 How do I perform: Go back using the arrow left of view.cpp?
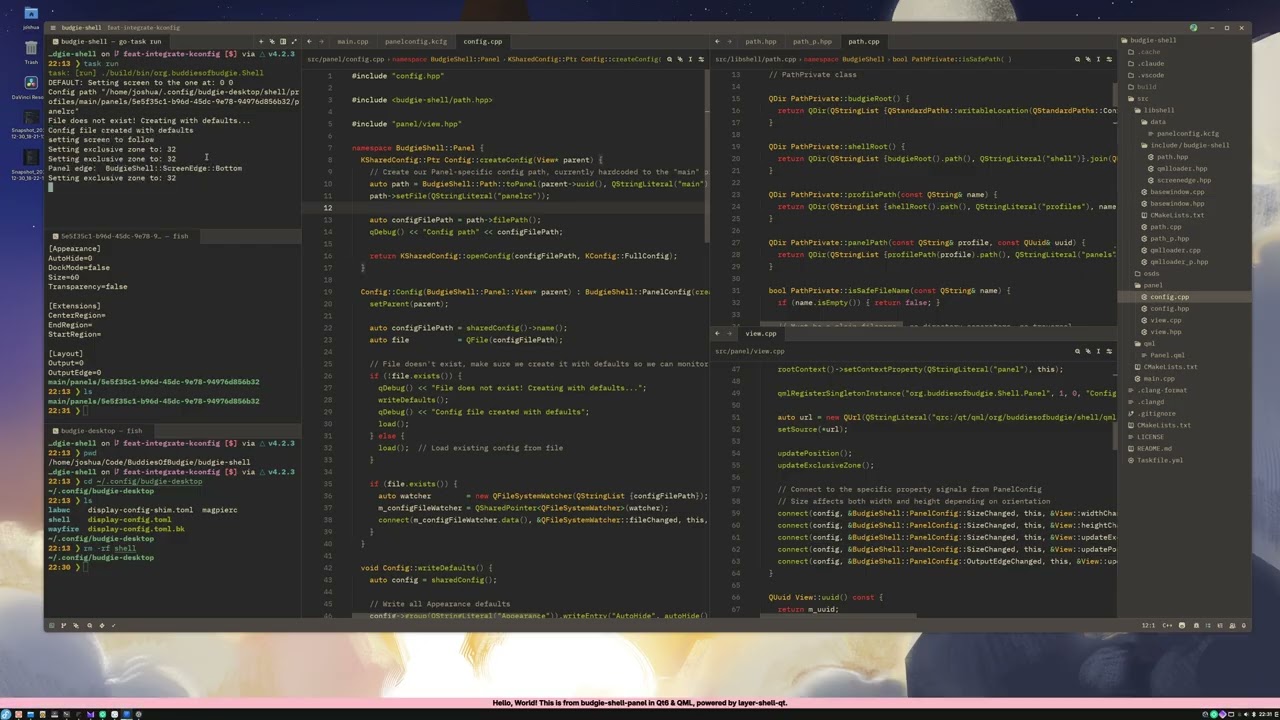tap(717, 333)
